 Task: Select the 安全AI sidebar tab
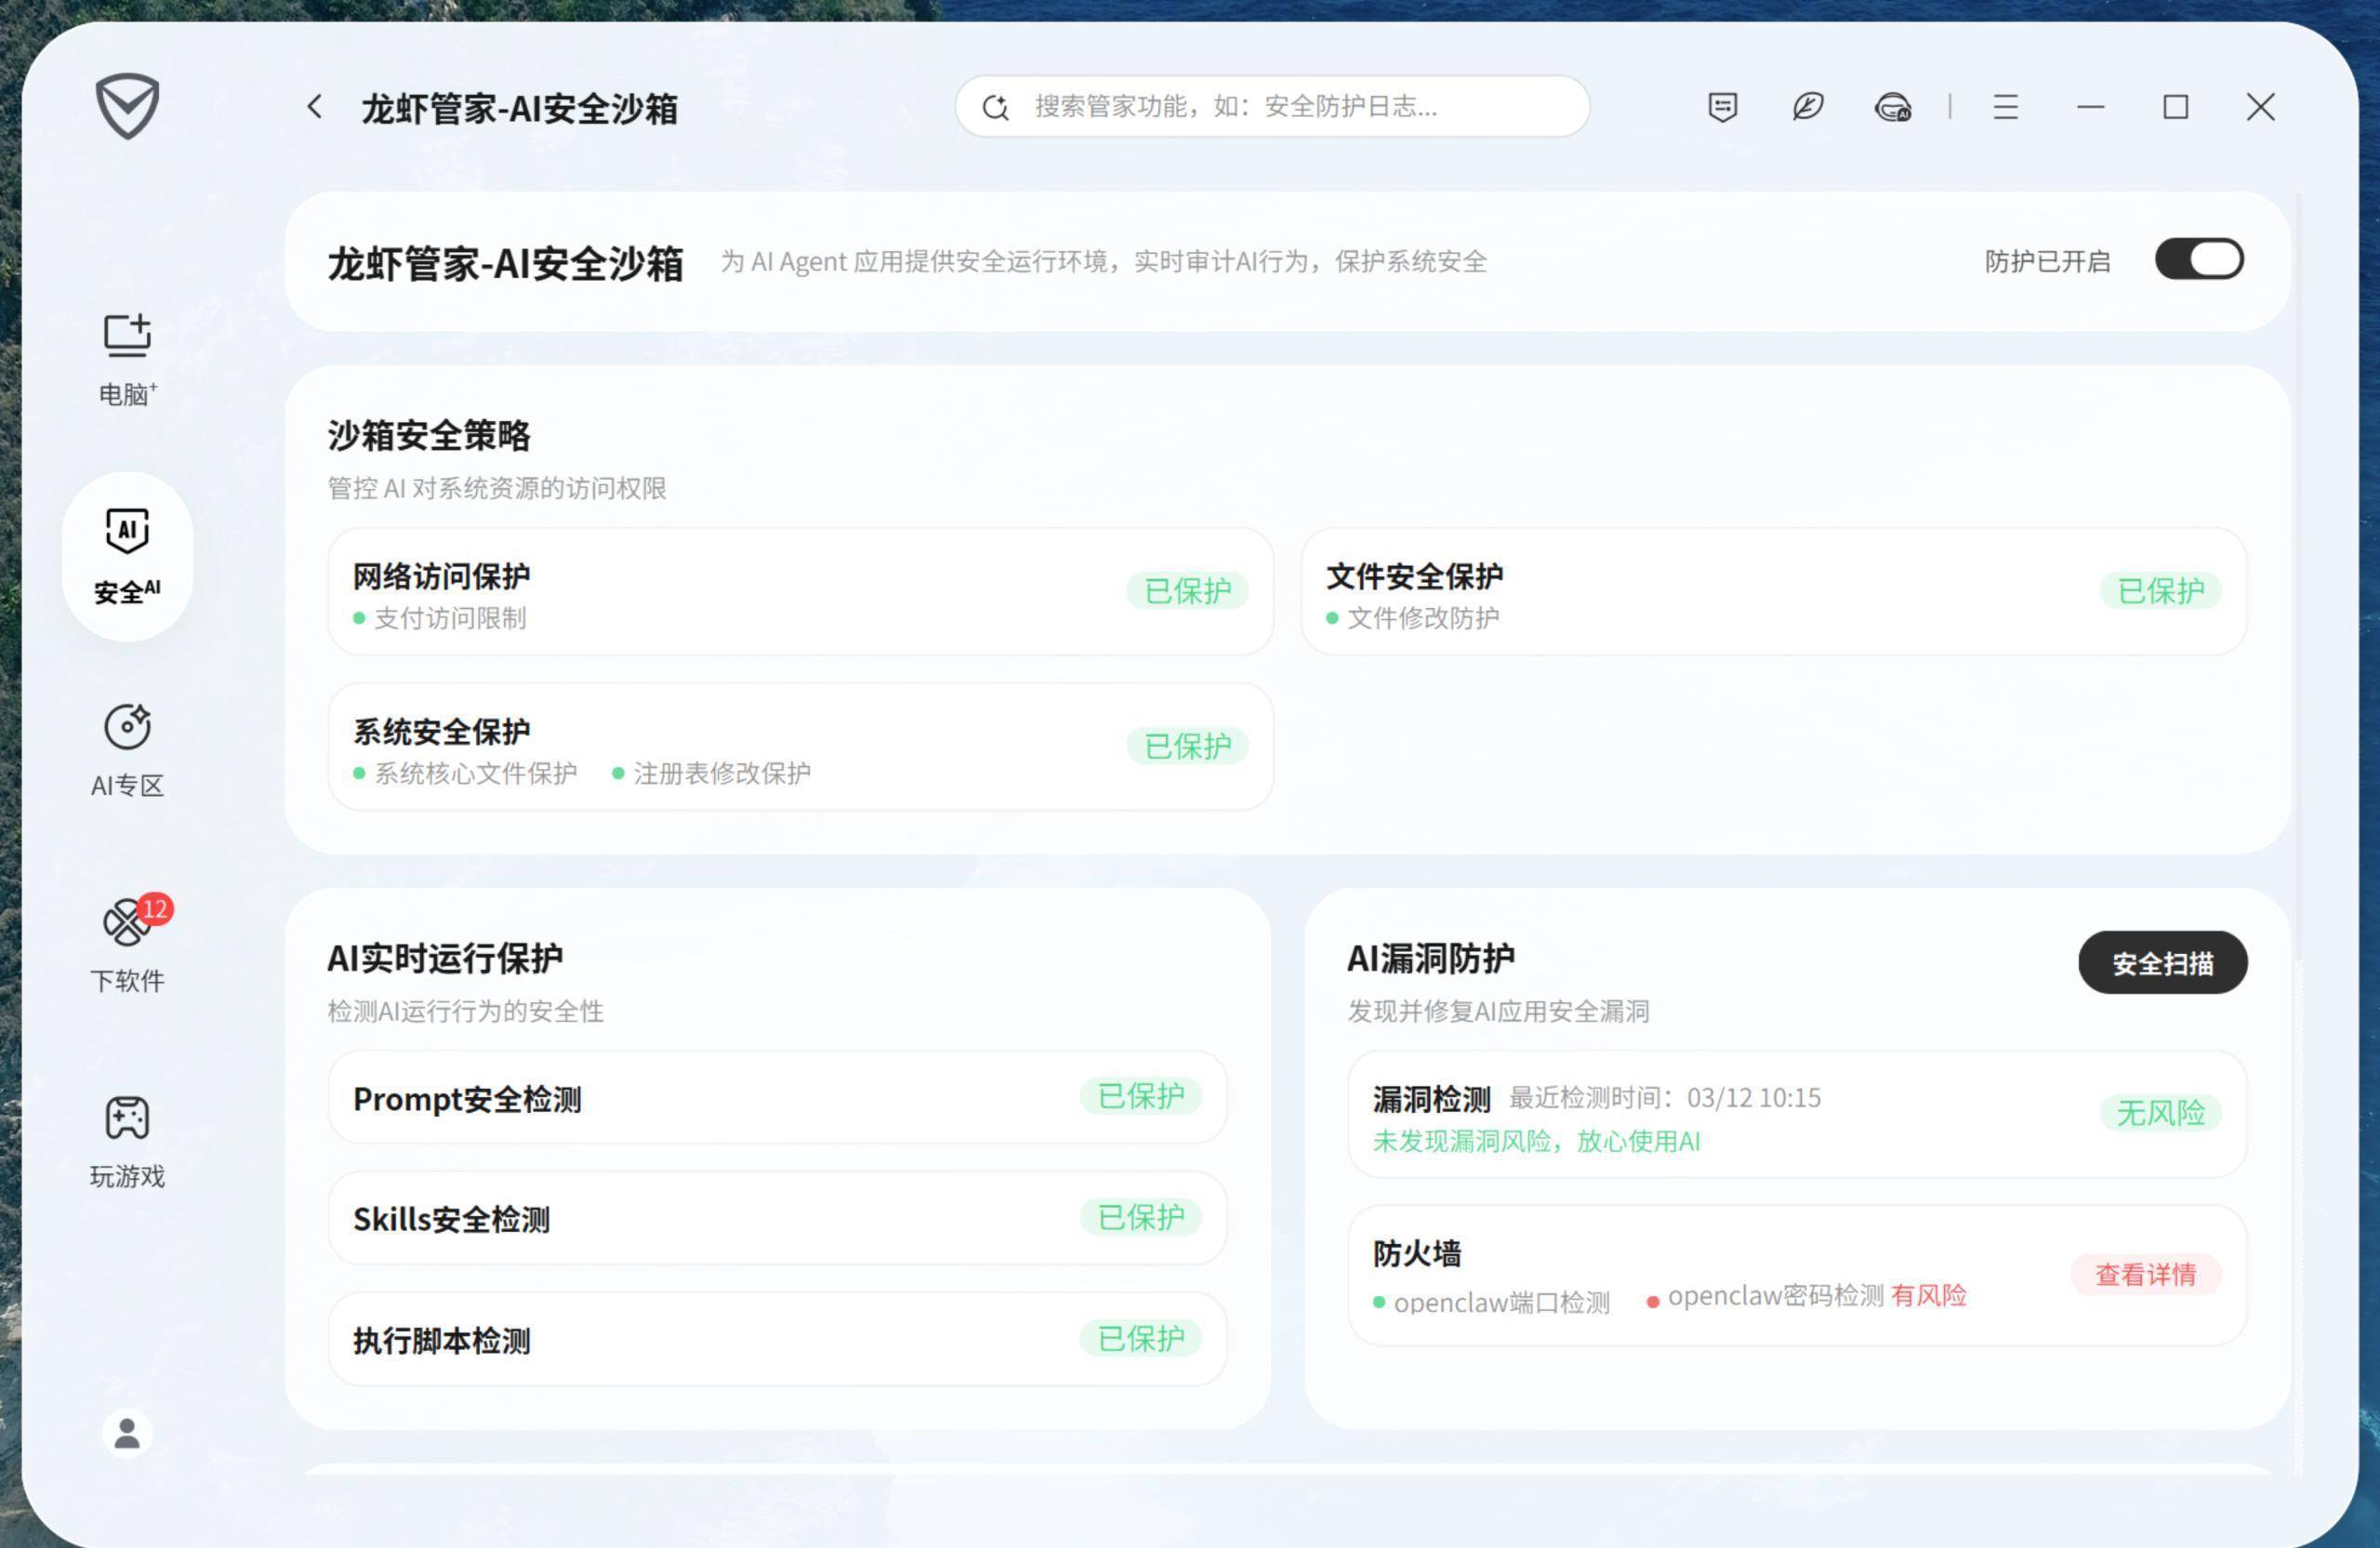[x=127, y=556]
